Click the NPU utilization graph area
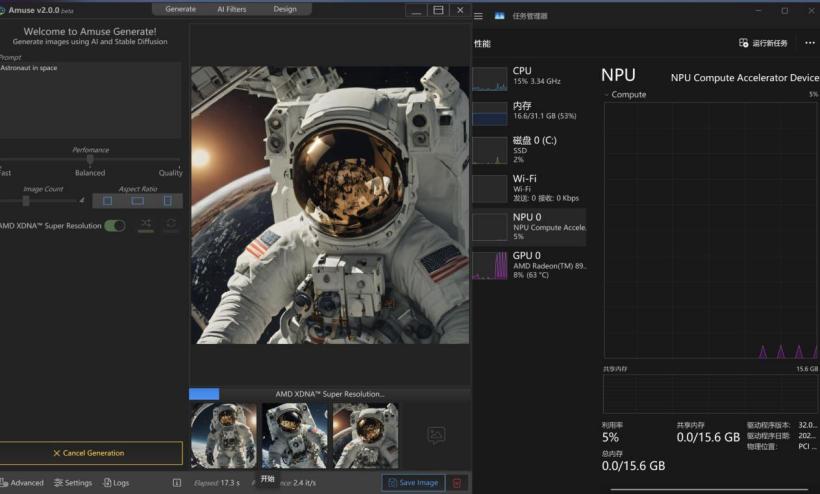This screenshot has height=494, width=820. coord(711,230)
